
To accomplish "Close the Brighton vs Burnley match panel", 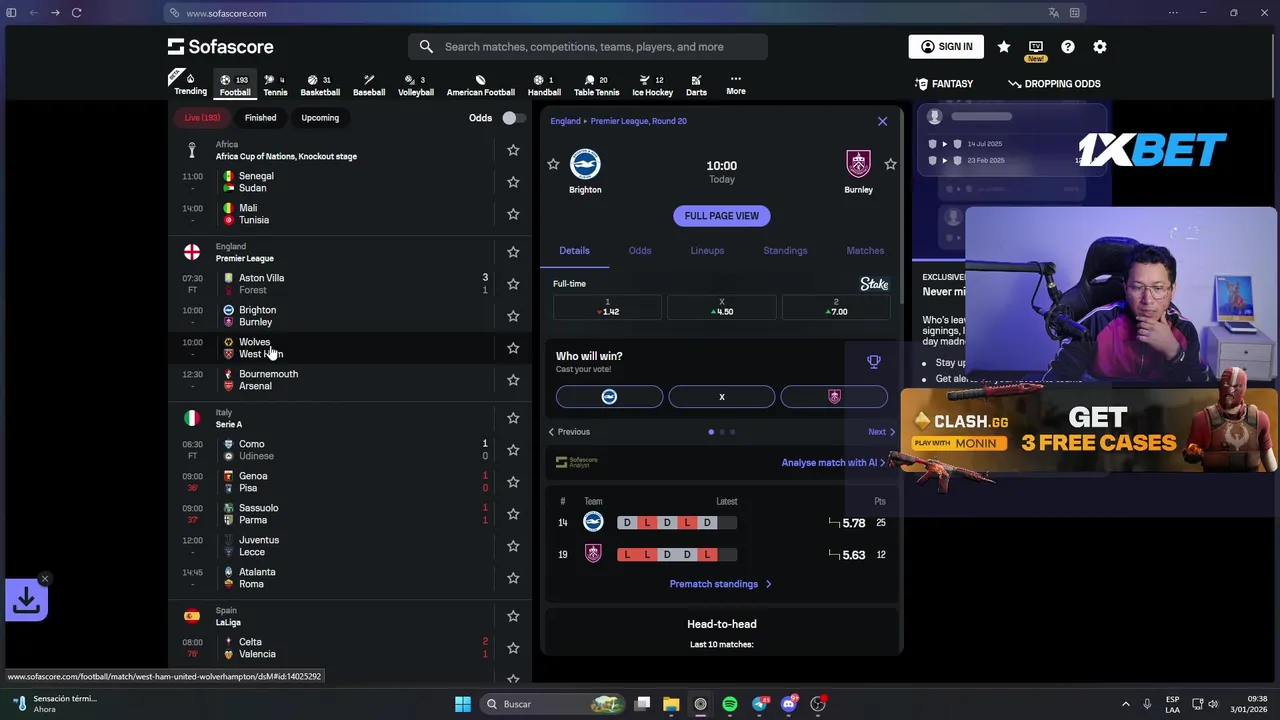I will pos(882,121).
